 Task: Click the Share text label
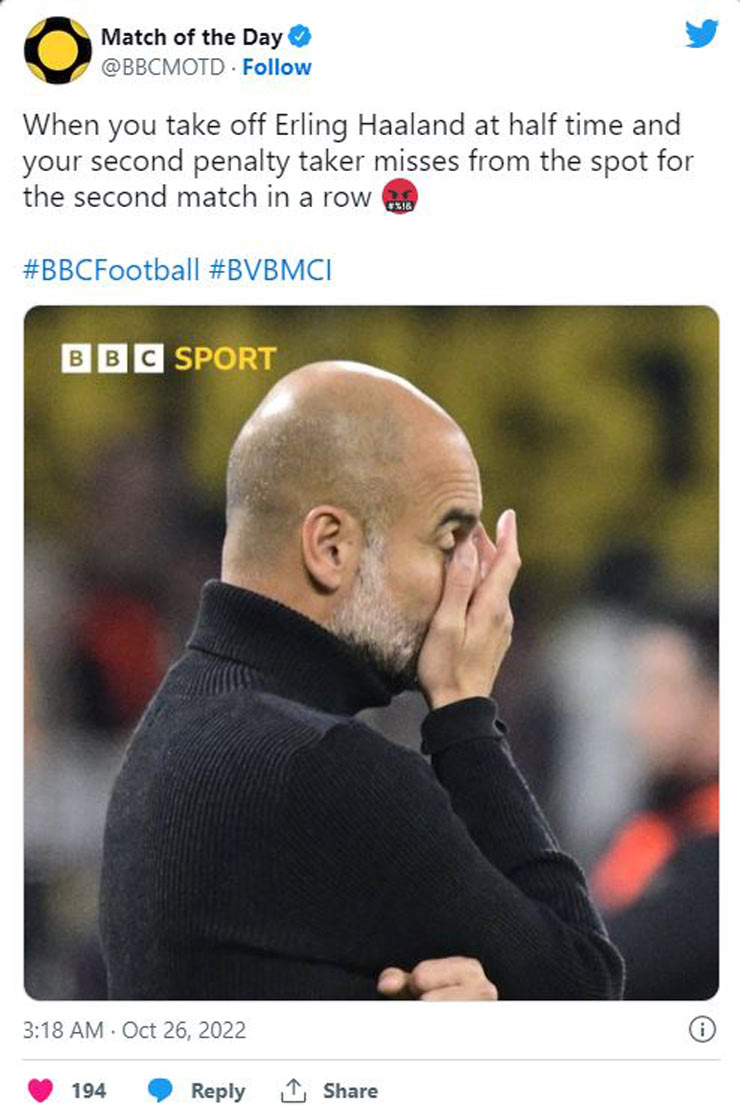(350, 1090)
